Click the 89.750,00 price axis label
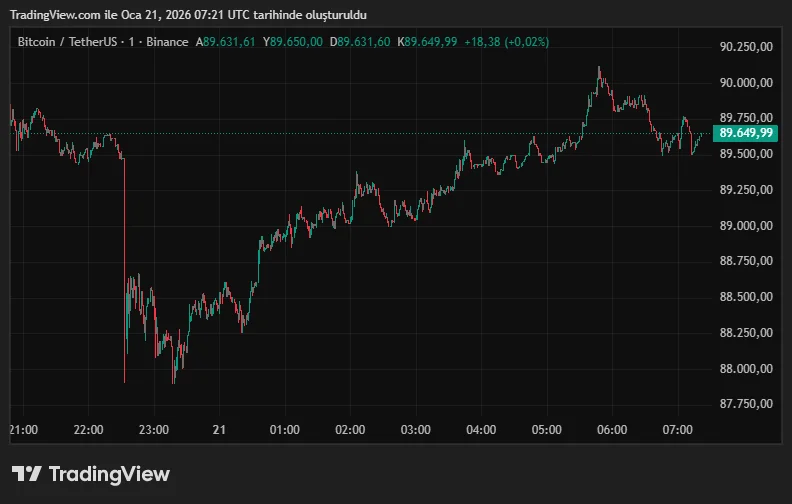The width and height of the screenshot is (792, 504). pyautogui.click(x=746, y=118)
